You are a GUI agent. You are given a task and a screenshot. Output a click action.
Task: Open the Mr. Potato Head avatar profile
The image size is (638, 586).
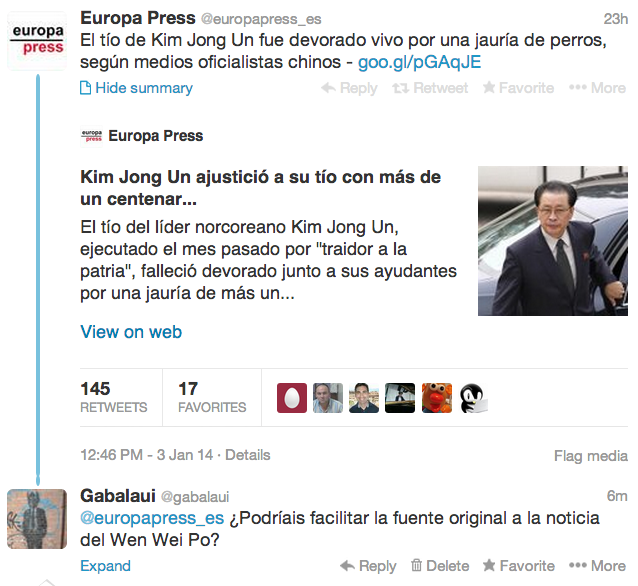(x=437, y=398)
